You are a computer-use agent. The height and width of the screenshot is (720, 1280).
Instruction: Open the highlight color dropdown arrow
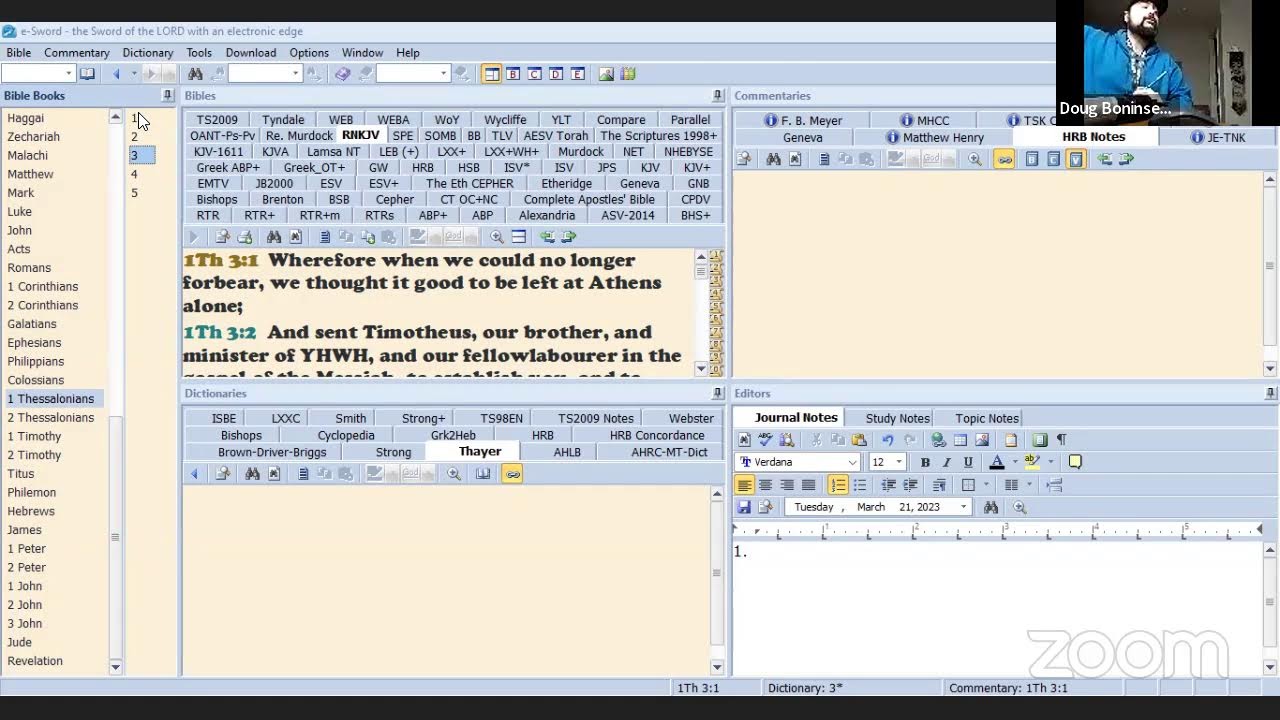click(x=1050, y=462)
